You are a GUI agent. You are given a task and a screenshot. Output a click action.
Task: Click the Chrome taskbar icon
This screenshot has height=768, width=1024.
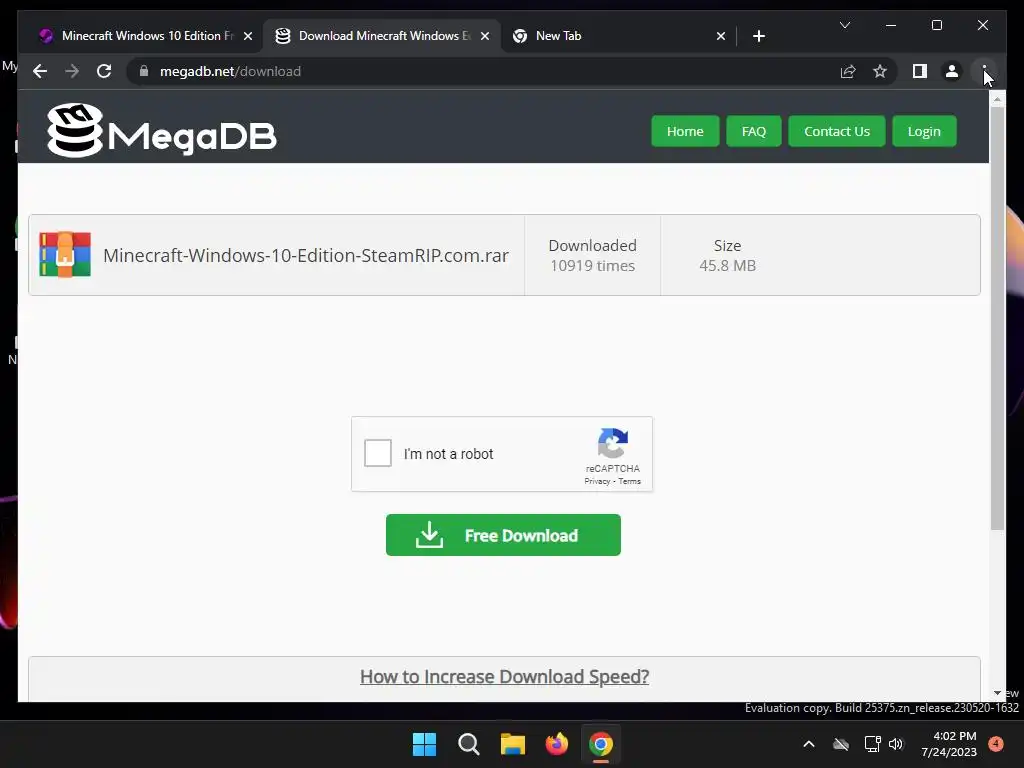601,744
